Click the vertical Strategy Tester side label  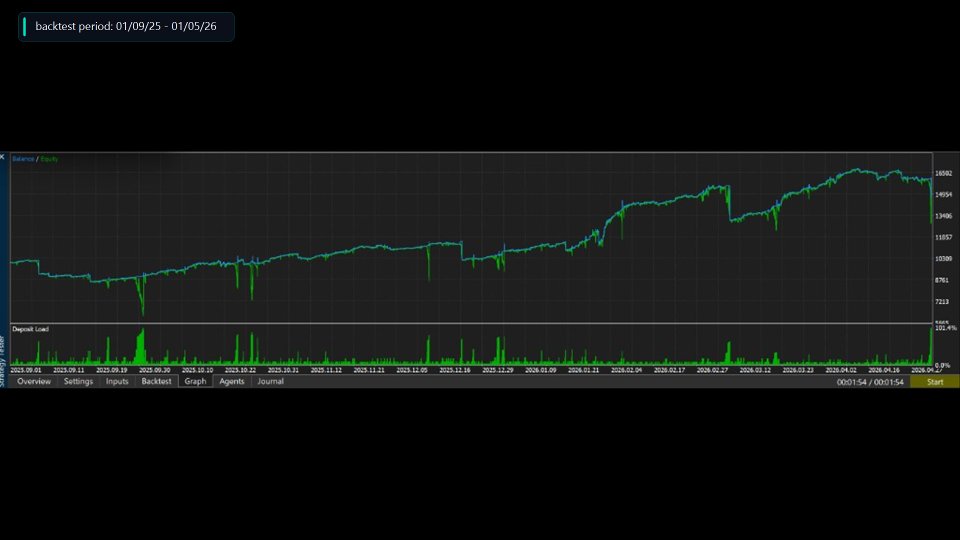[x=2, y=361]
